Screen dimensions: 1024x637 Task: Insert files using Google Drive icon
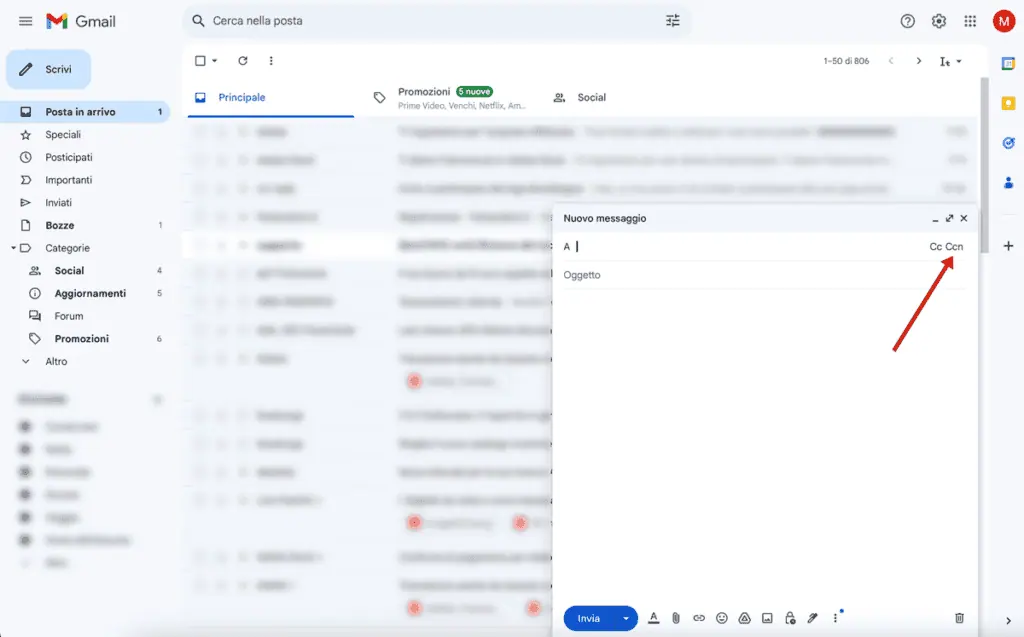pos(744,618)
